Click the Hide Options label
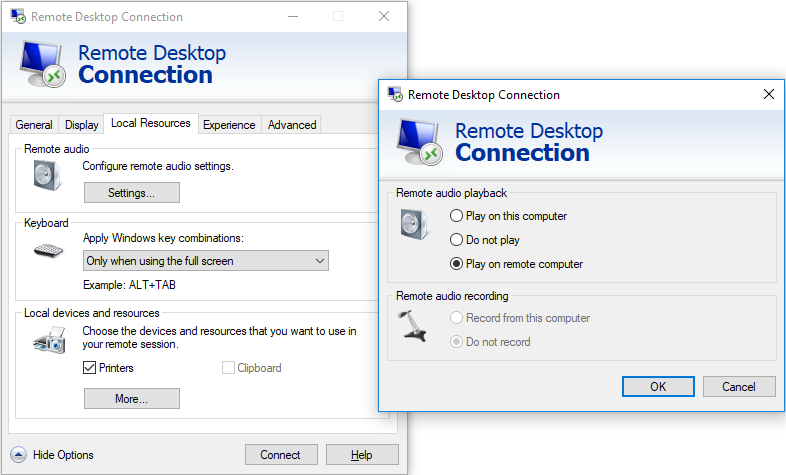The width and height of the screenshot is (786, 475). tap(63, 455)
